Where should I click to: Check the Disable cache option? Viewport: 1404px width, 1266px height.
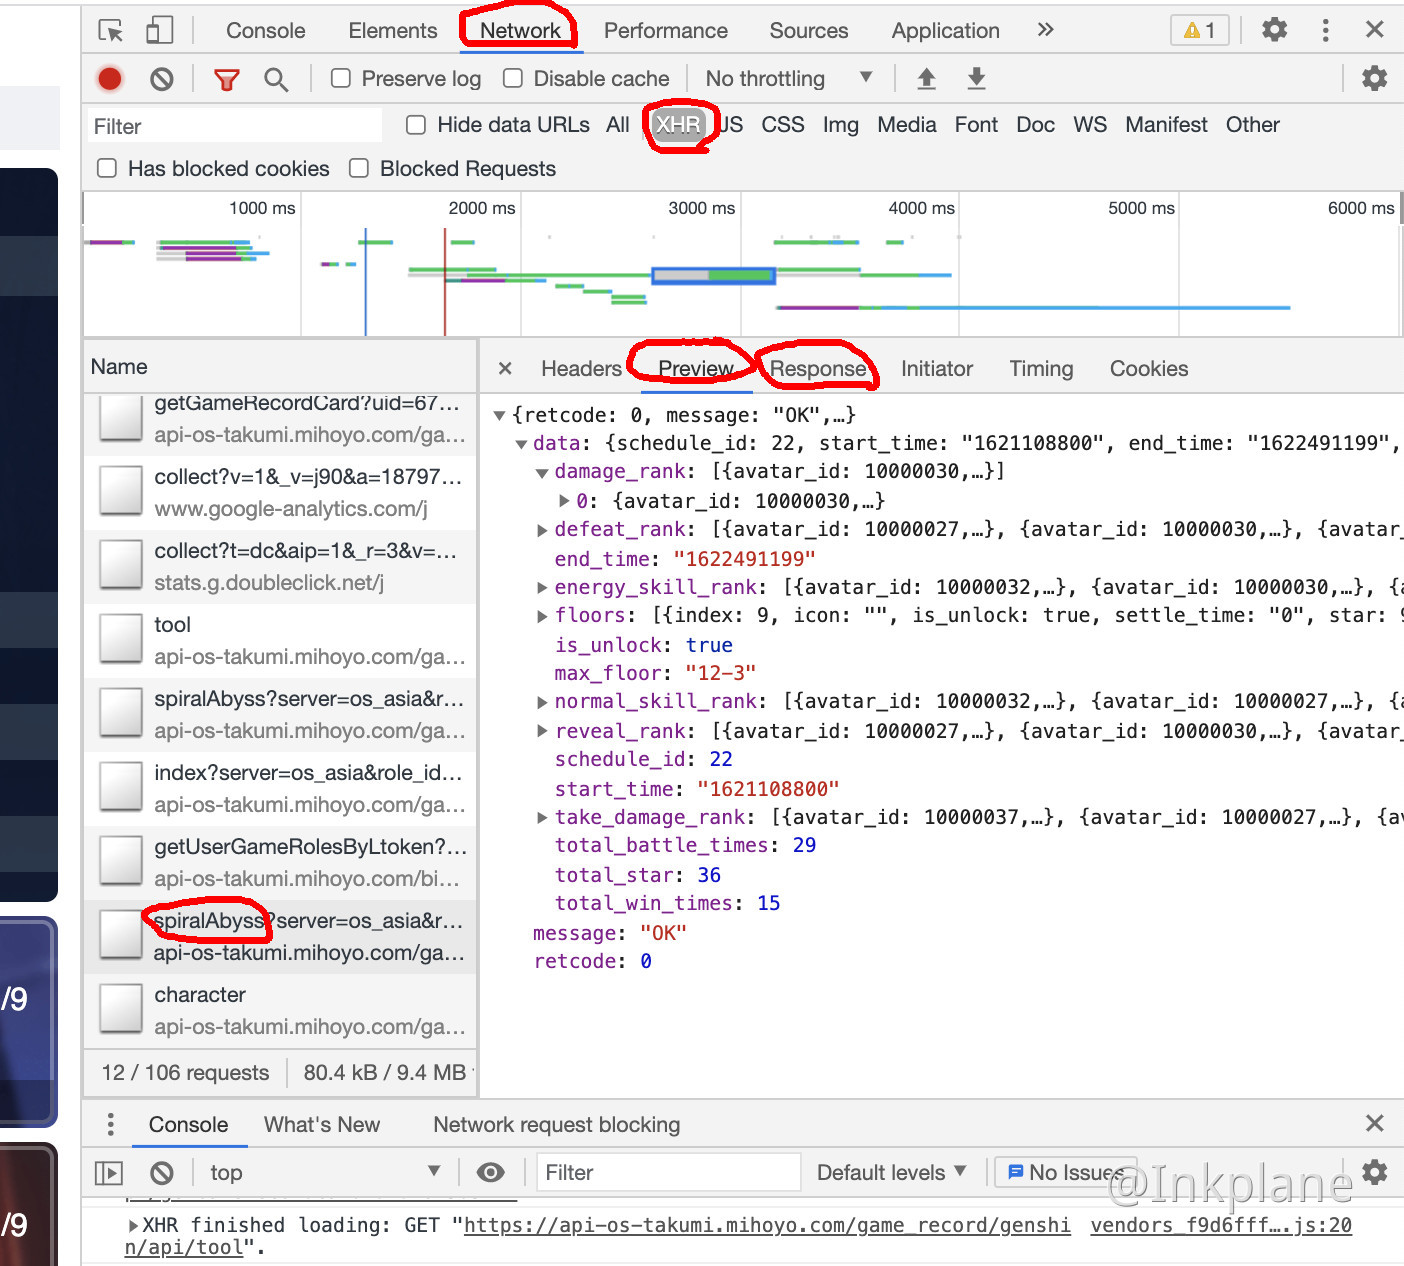pyautogui.click(x=513, y=79)
